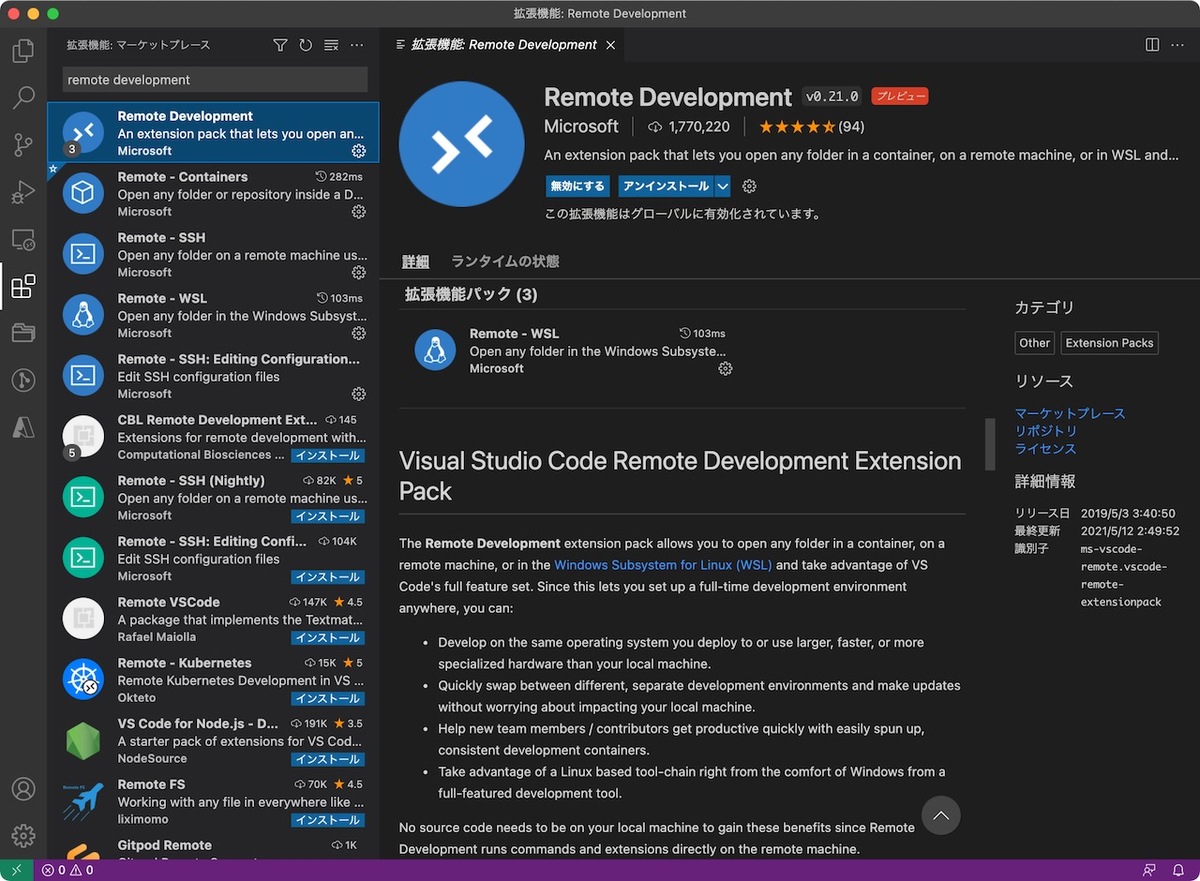Click the remote window indicator in status bar

tap(16, 870)
